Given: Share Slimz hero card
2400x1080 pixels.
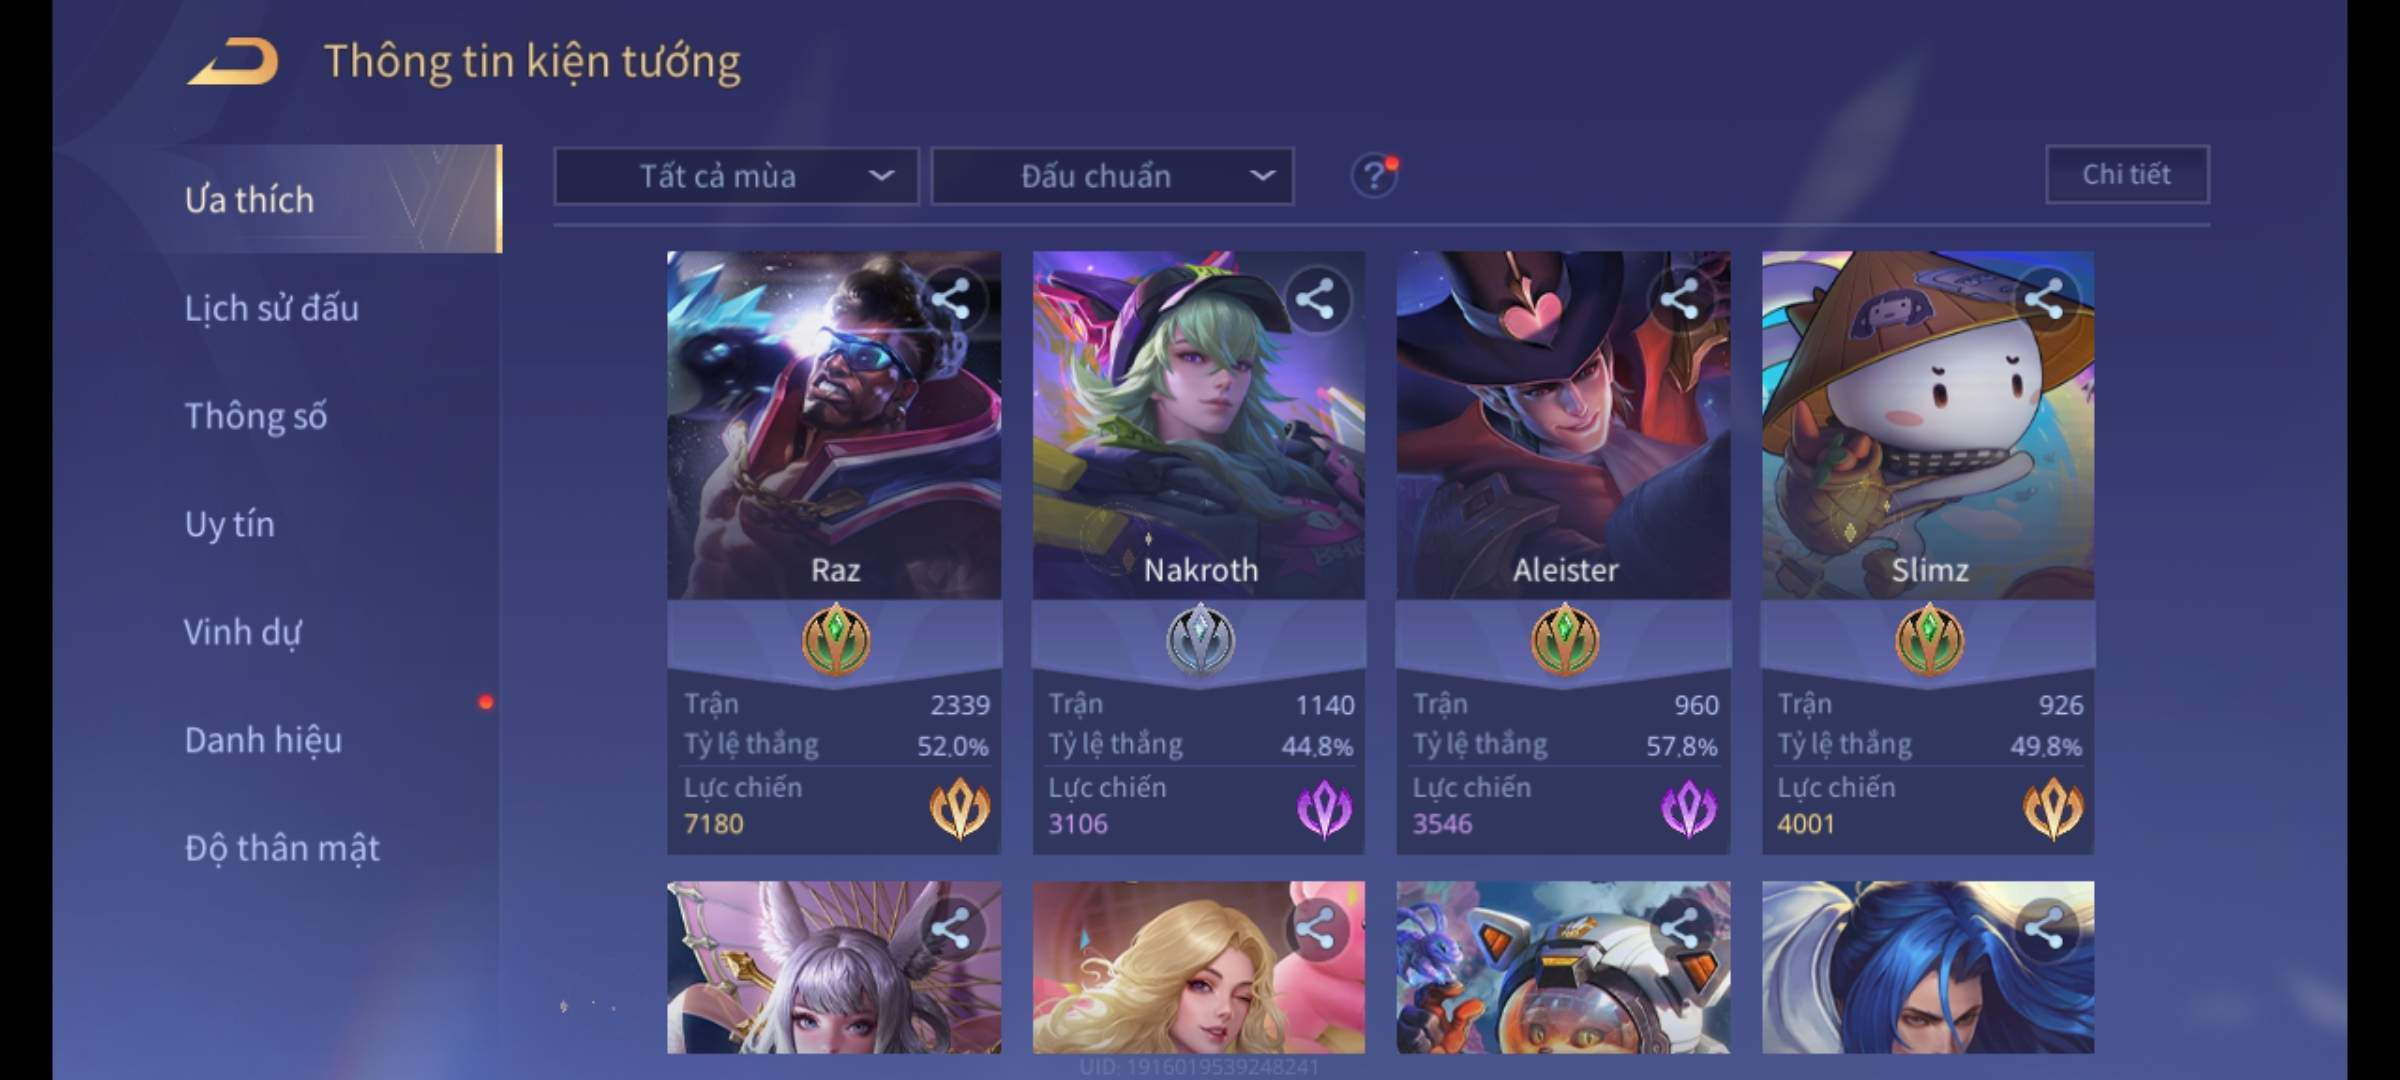Looking at the screenshot, I should 2044,299.
